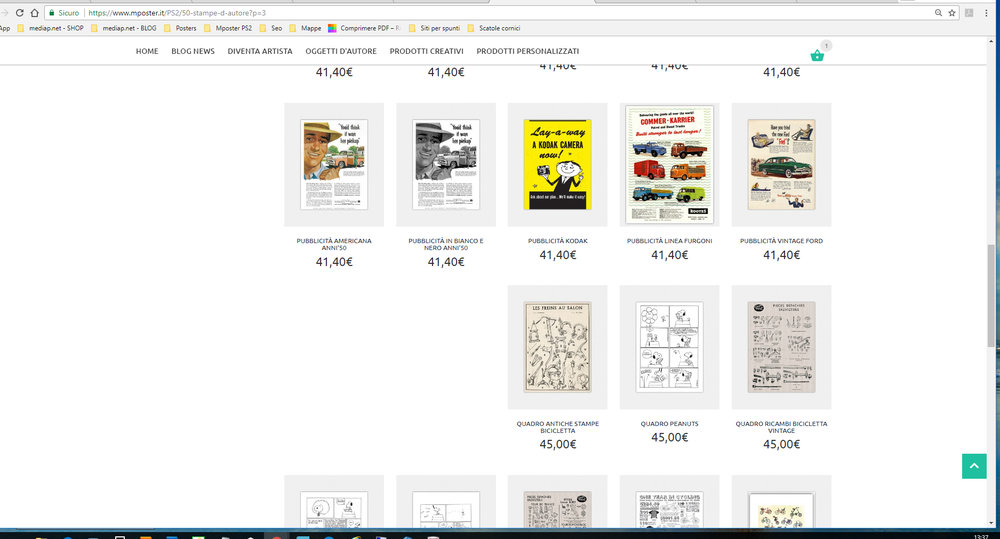Click the 45,00€ price under Quadro Peanuts

[670, 438]
